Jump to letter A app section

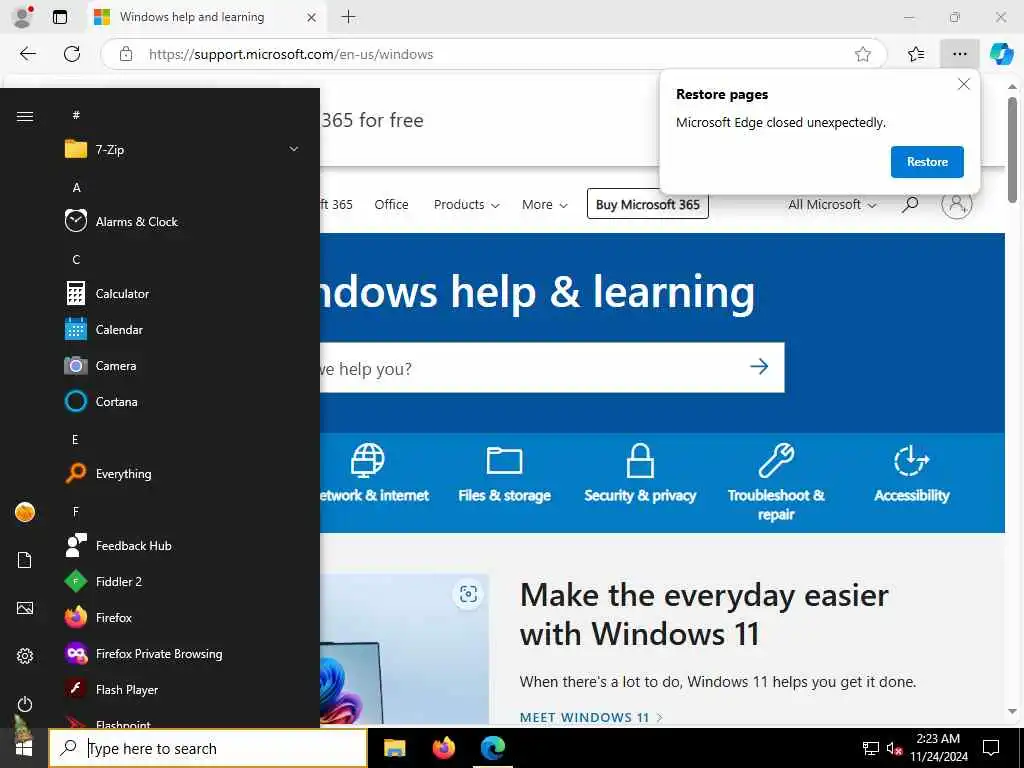(x=76, y=187)
